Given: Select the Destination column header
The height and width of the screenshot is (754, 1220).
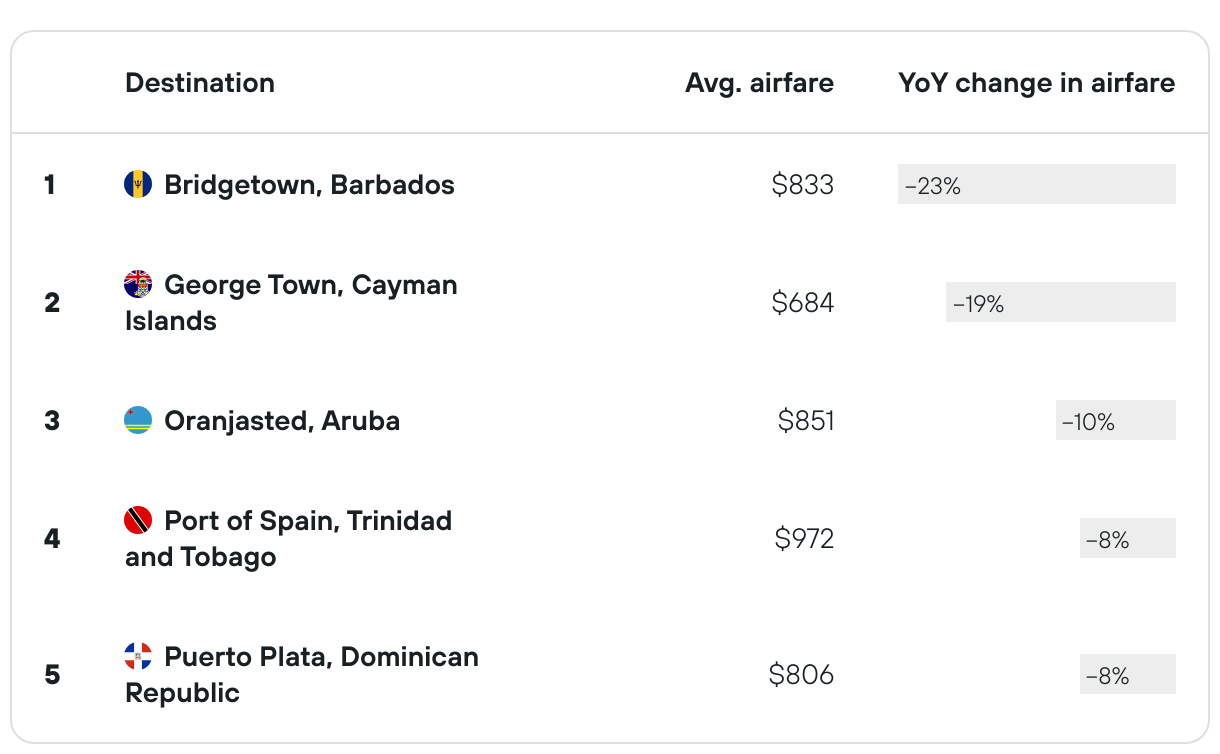Looking at the screenshot, I should 200,82.
